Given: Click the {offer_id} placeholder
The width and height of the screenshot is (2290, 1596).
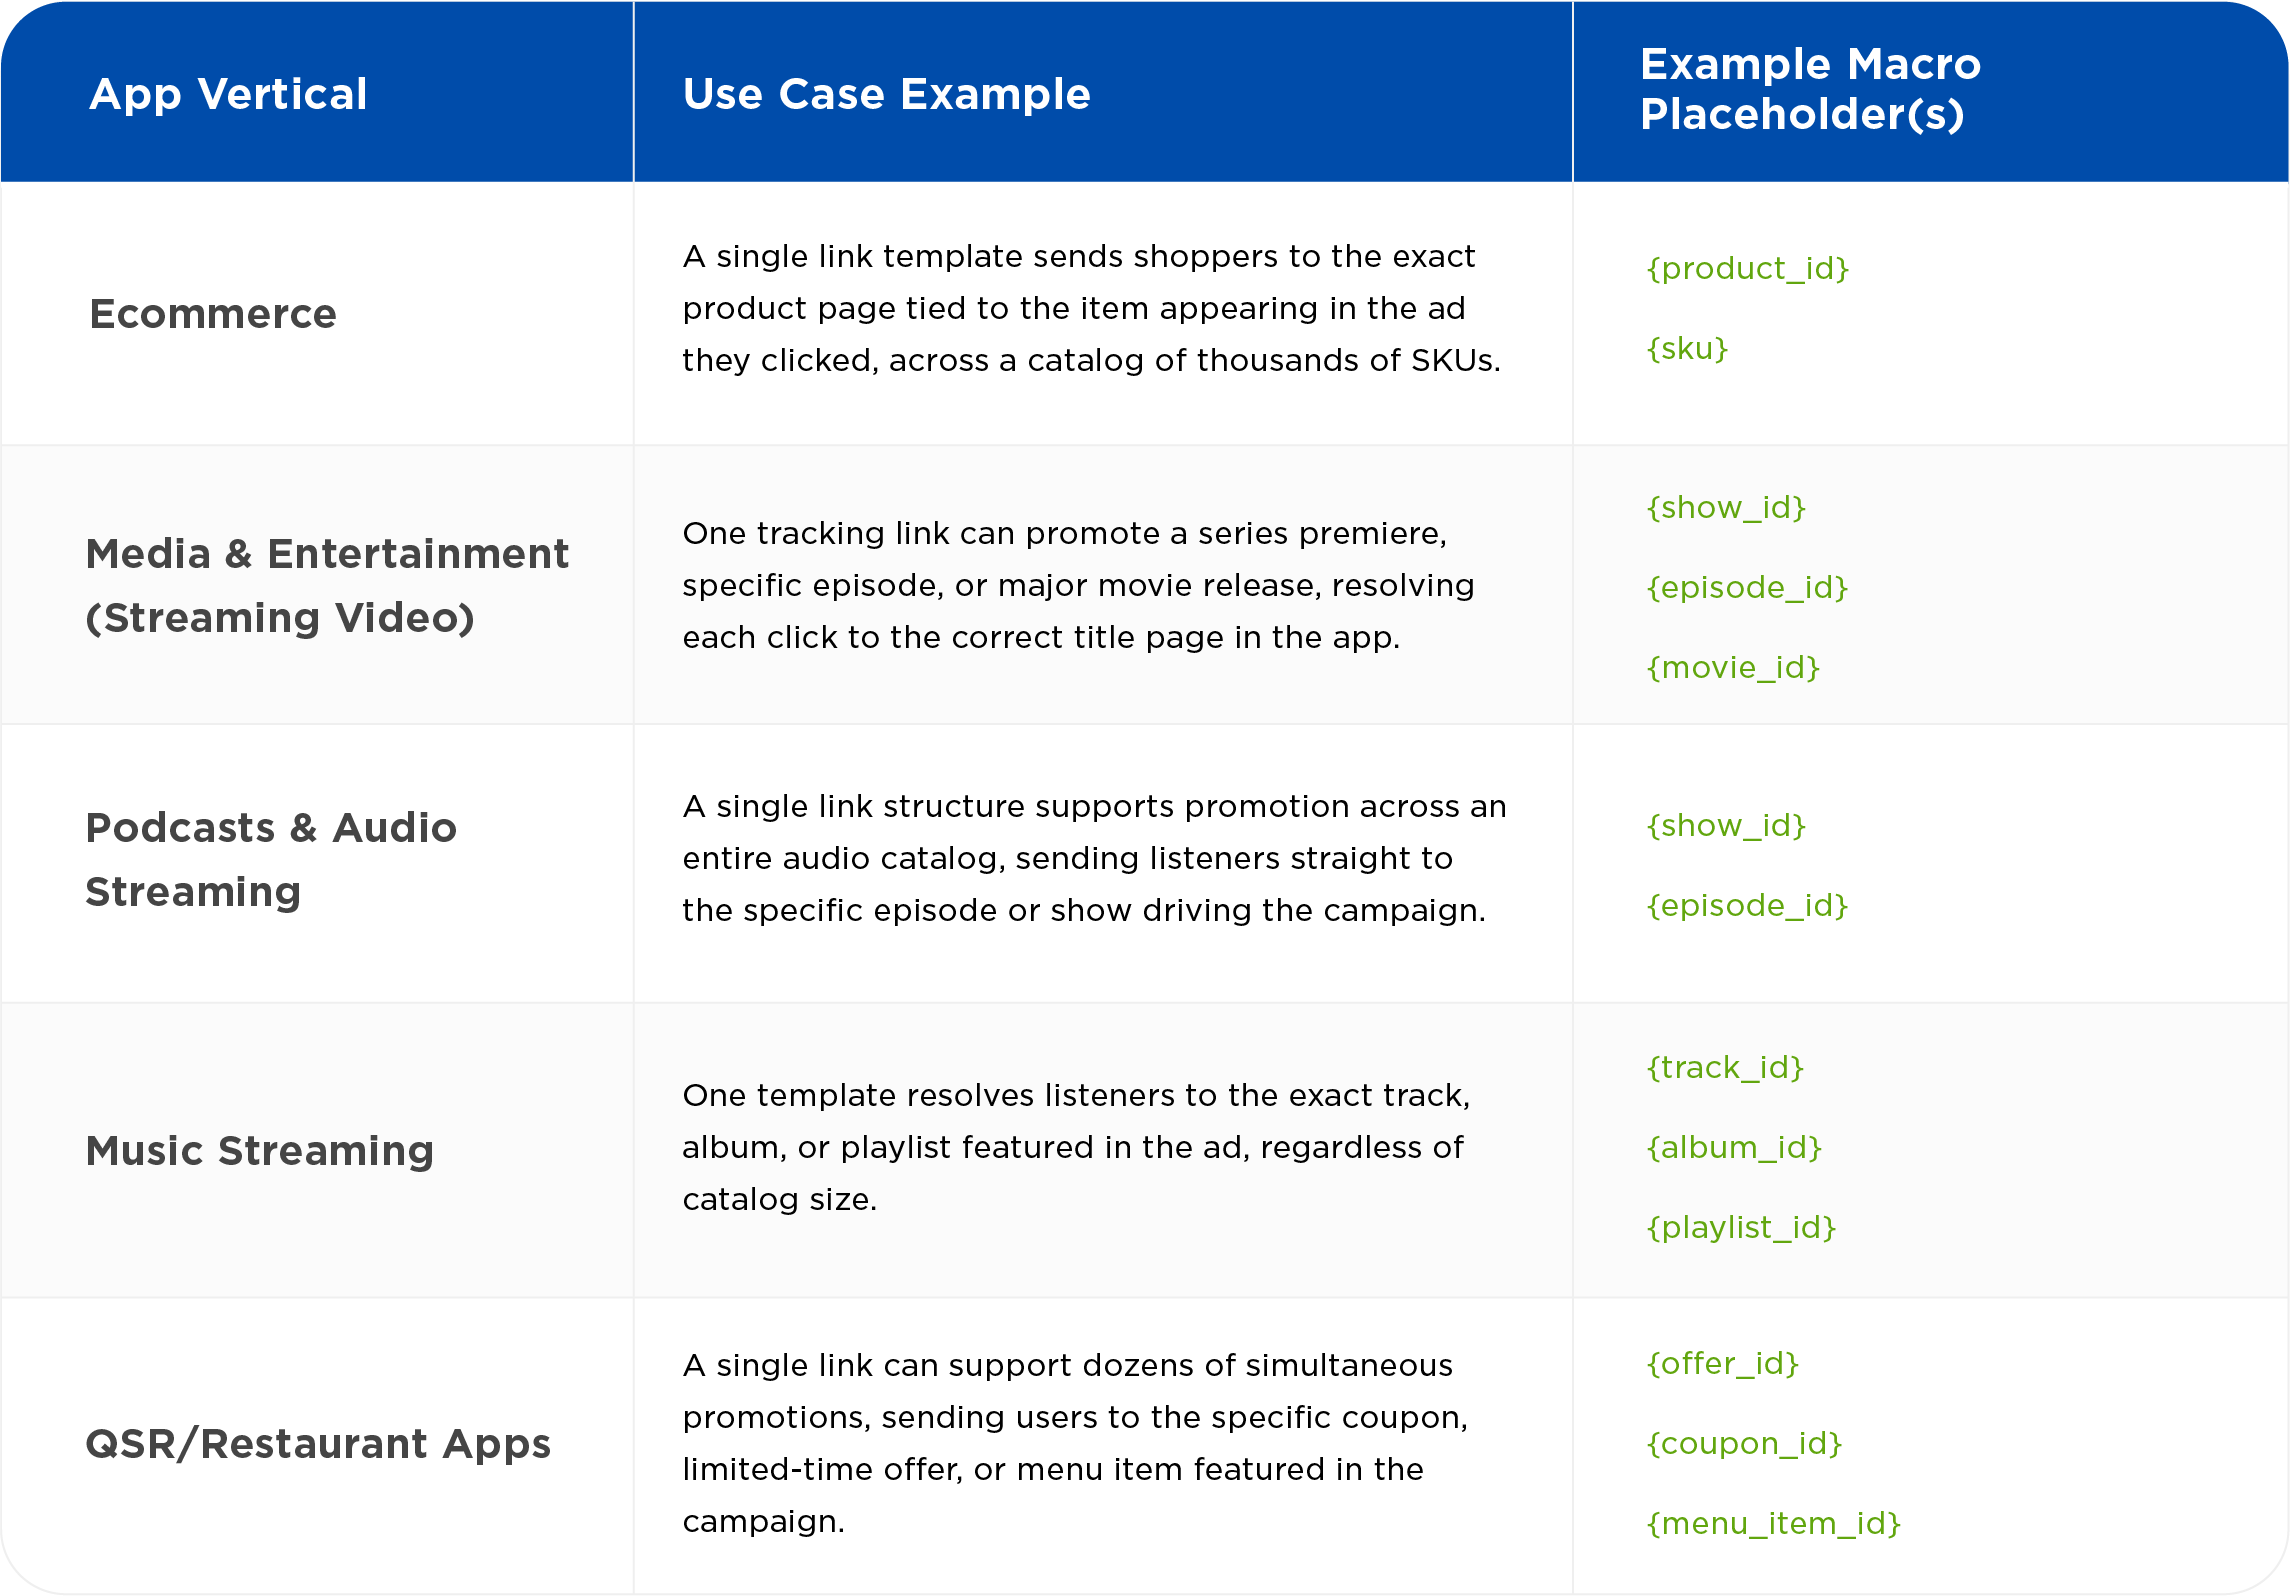Looking at the screenshot, I should pos(1723,1363).
